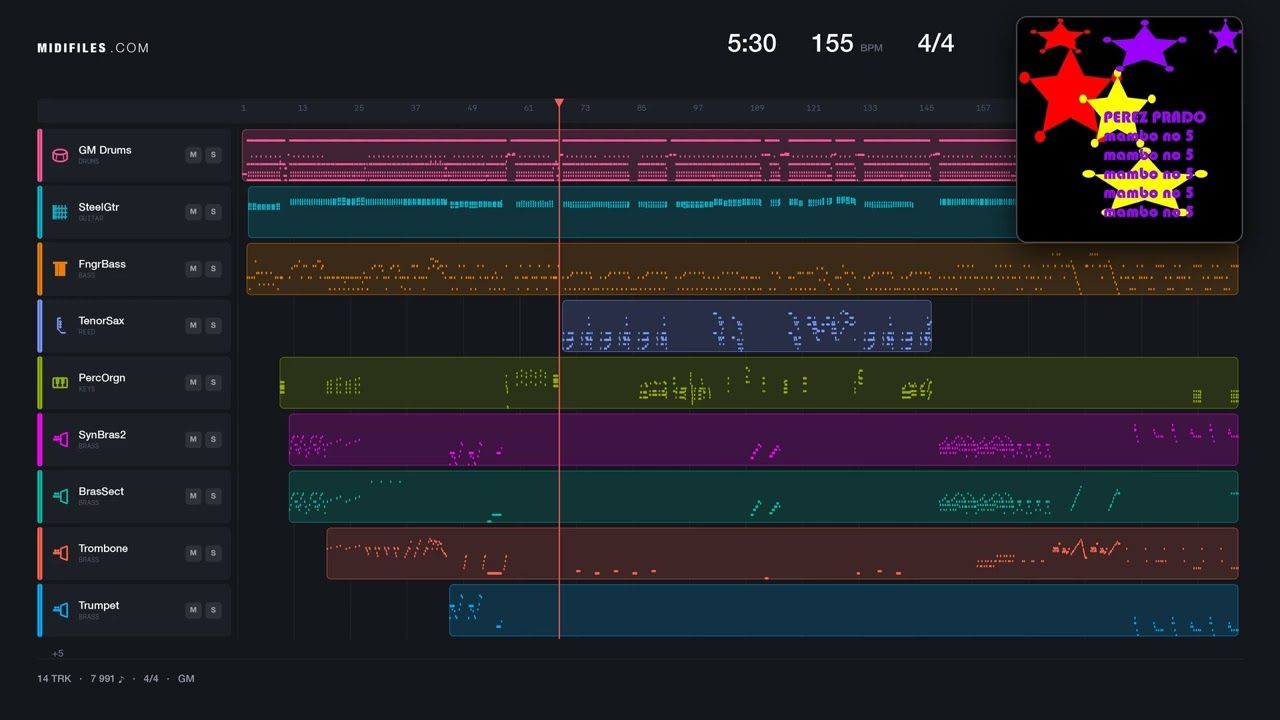Click the 4/4 time signature in header

936,43
